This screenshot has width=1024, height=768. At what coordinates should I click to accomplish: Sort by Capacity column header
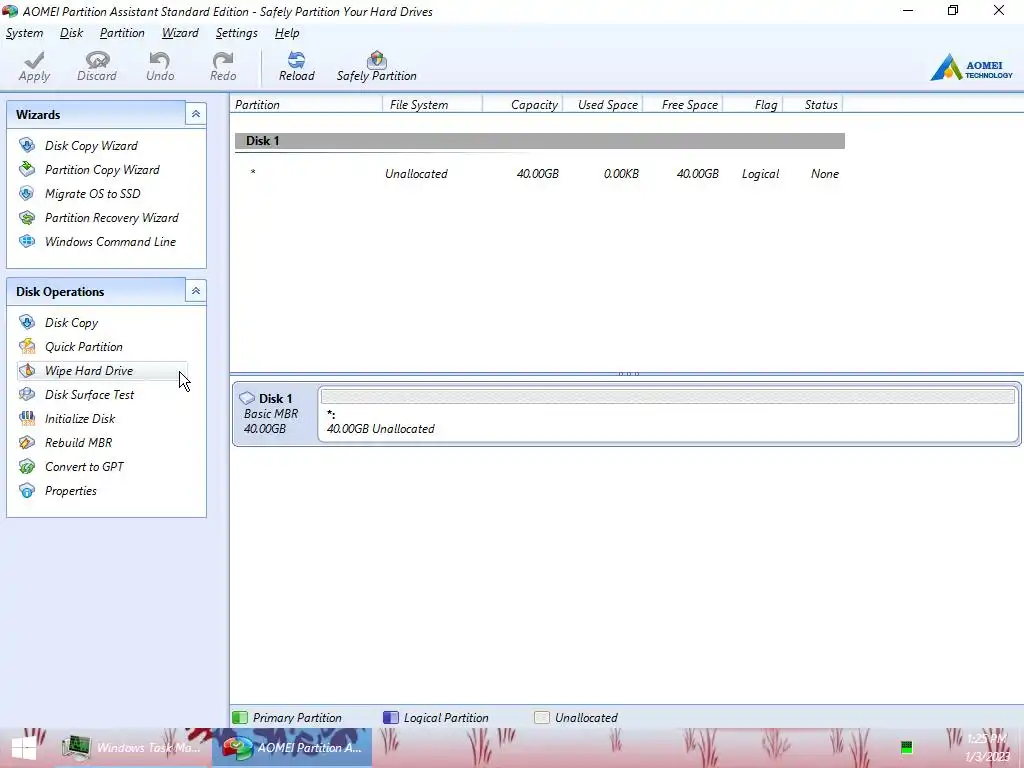(x=522, y=104)
